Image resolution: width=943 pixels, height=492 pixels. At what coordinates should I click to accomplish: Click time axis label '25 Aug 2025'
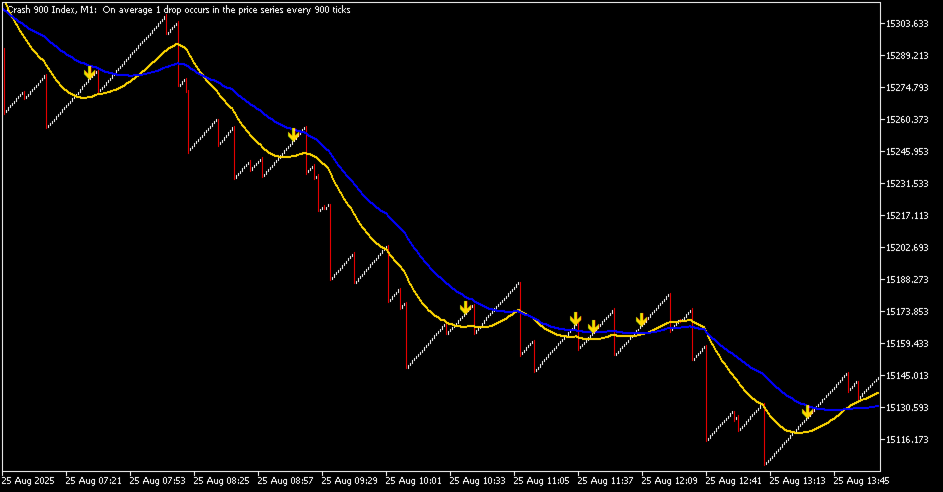pyautogui.click(x=28, y=481)
